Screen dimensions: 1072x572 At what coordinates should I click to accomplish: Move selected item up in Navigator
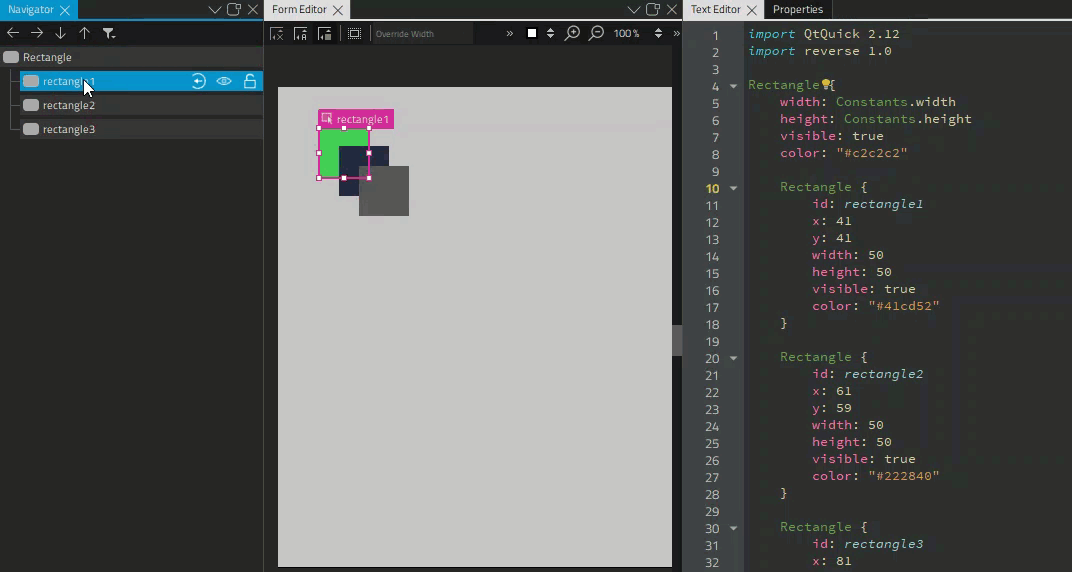coord(84,33)
